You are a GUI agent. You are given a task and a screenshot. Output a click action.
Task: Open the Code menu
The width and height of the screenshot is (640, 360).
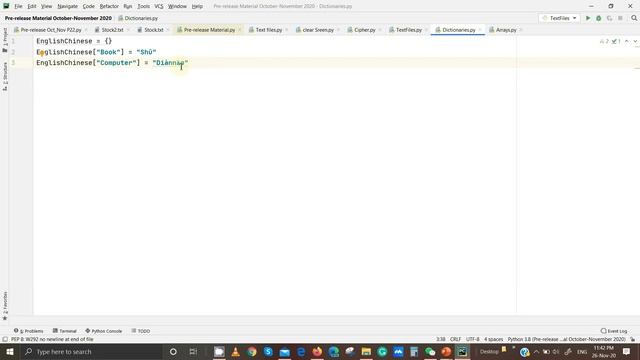(x=89, y=6)
